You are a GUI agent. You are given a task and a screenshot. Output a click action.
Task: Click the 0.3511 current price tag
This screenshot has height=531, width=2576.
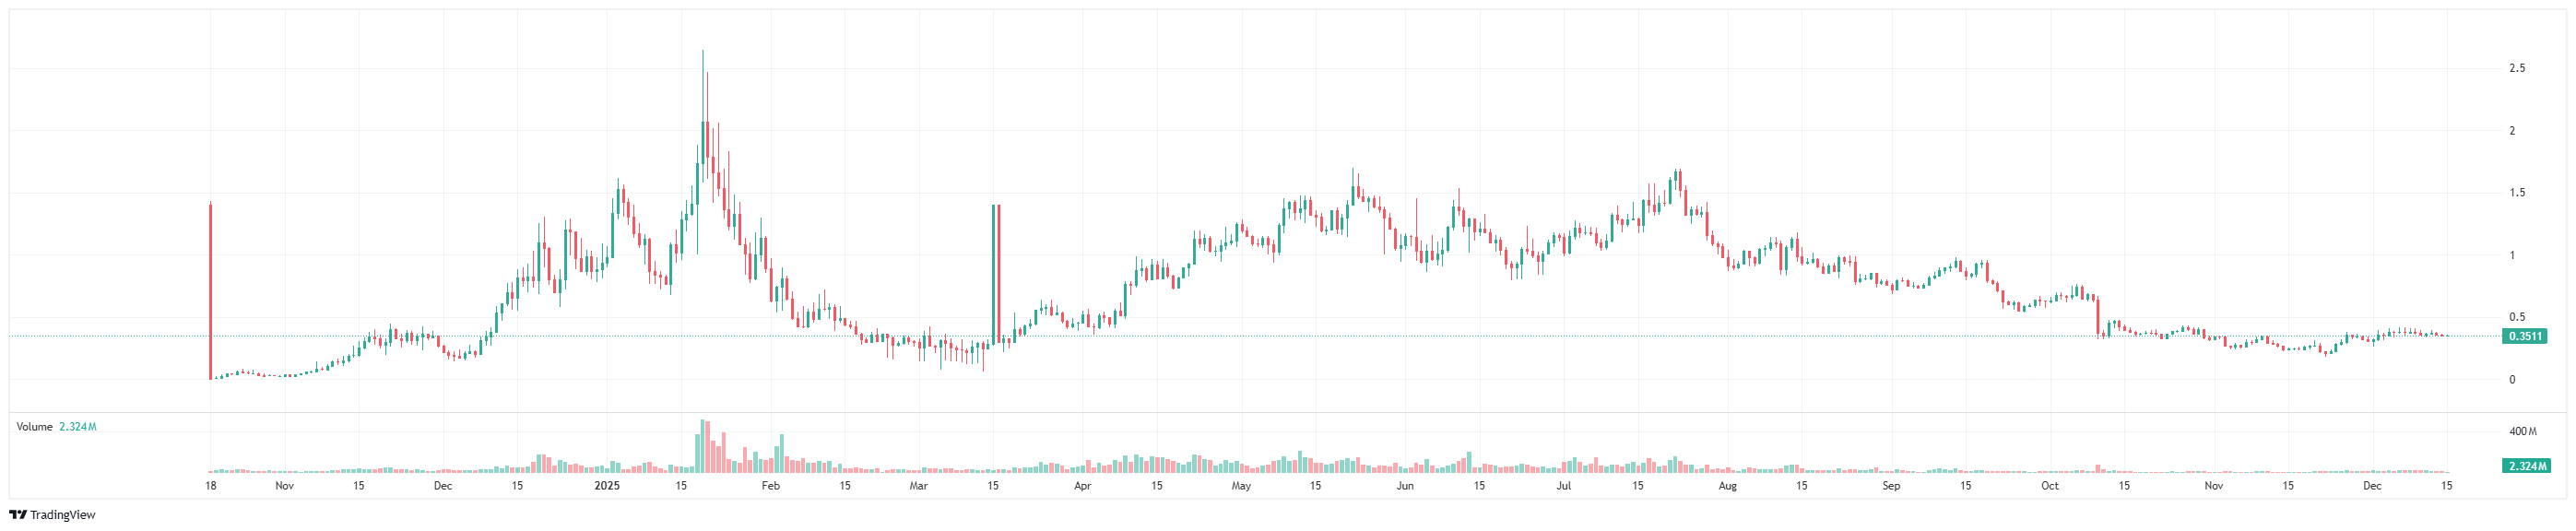[2523, 337]
